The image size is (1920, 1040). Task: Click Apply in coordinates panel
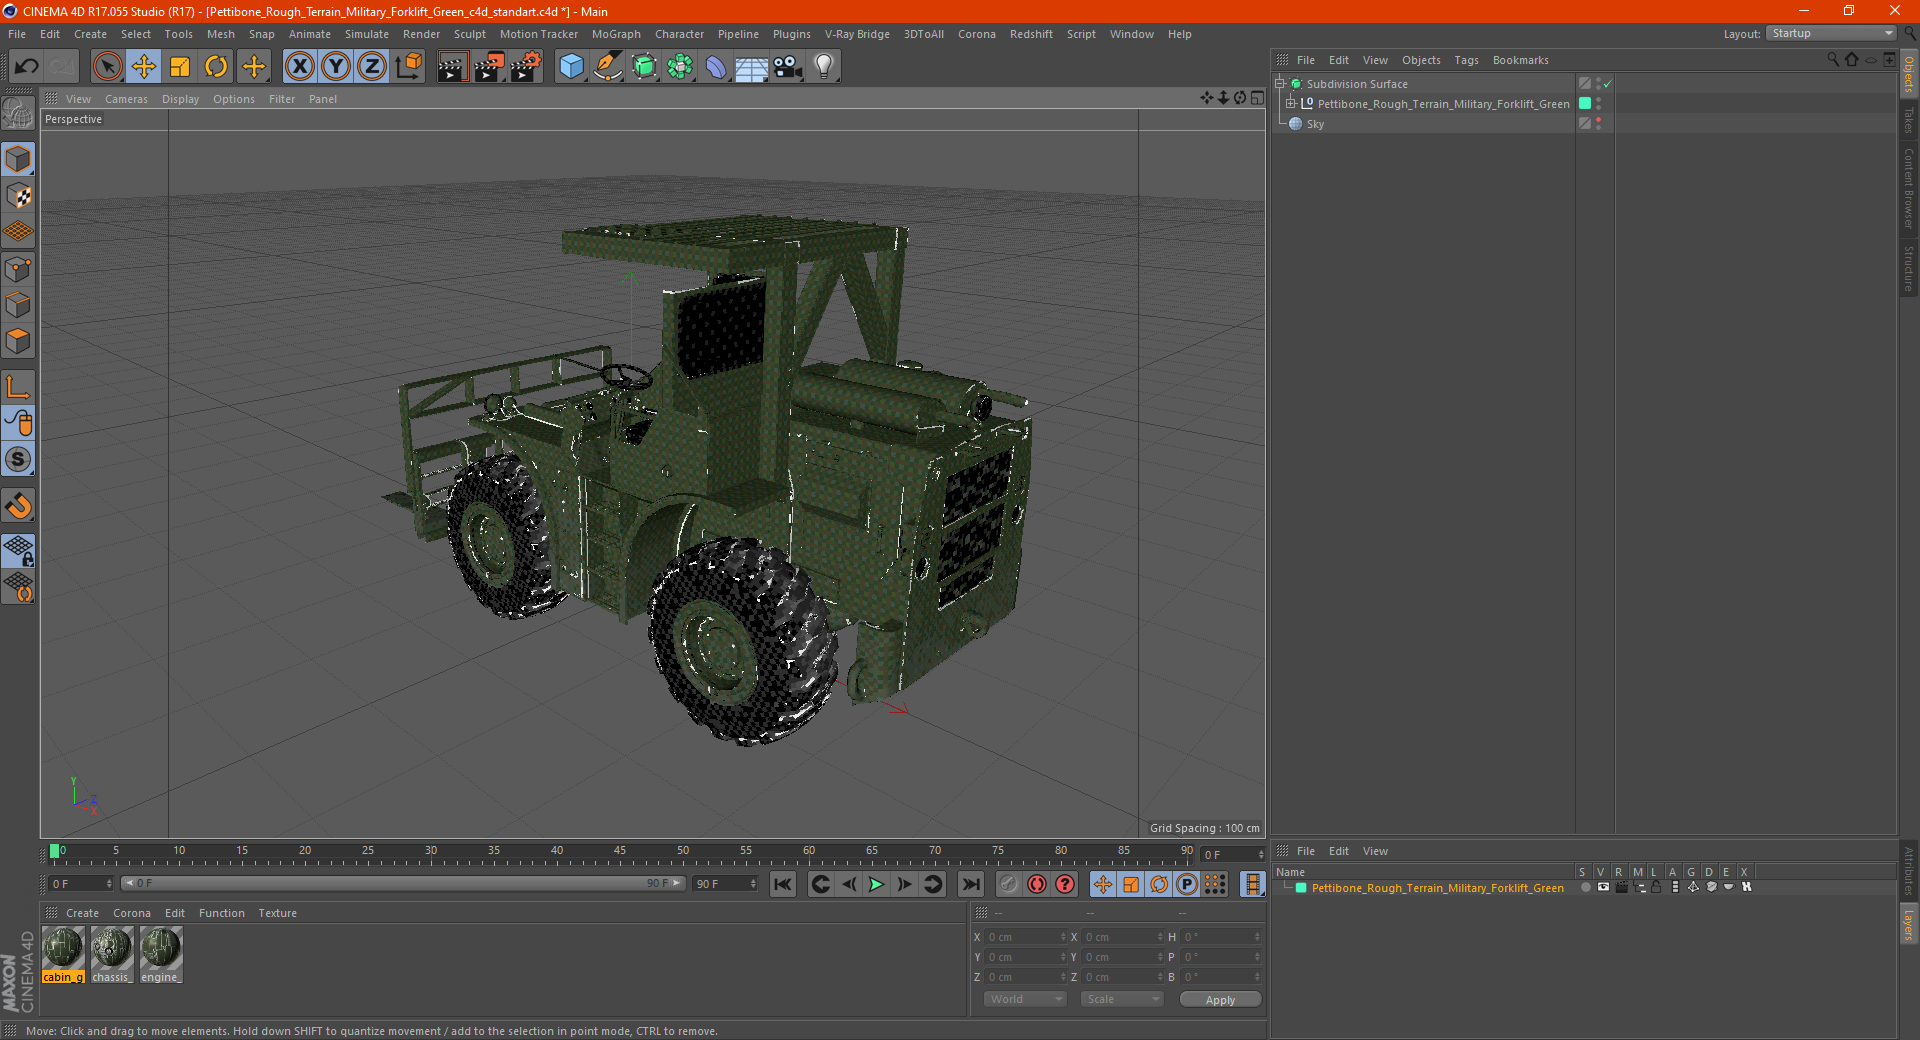1220,1000
